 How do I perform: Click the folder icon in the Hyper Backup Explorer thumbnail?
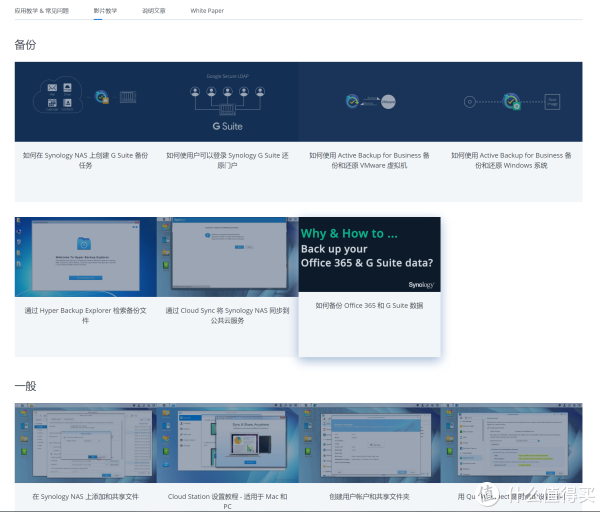(x=84, y=243)
